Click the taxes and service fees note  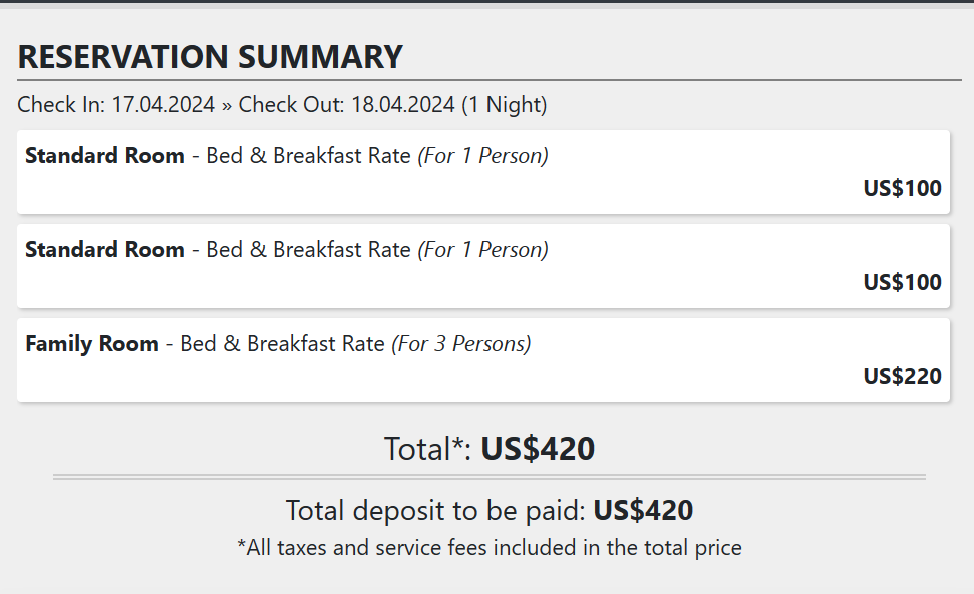(x=489, y=548)
